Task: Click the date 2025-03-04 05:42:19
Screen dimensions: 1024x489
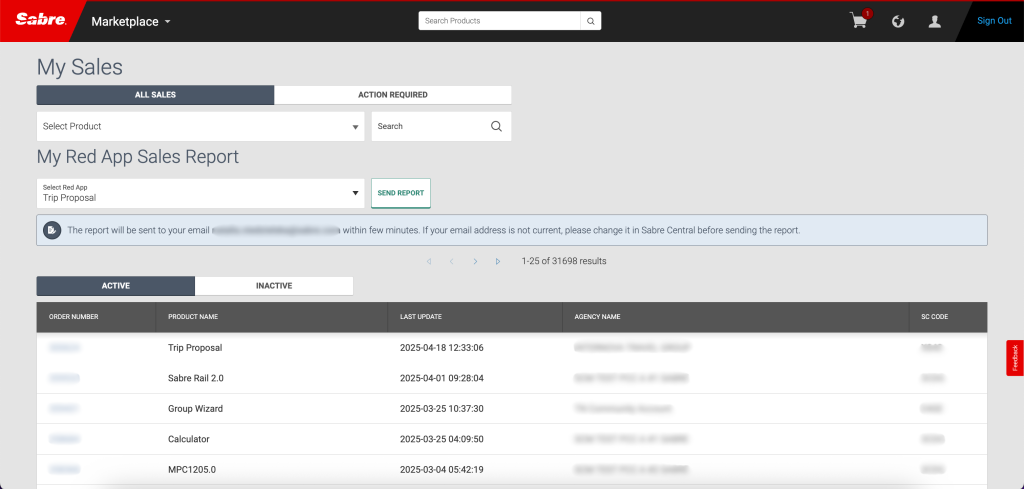Action: point(441,469)
